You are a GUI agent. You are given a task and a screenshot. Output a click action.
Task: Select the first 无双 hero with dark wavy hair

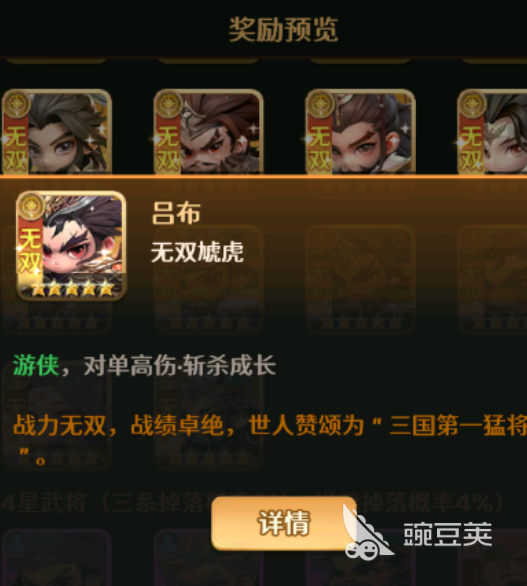click(57, 132)
